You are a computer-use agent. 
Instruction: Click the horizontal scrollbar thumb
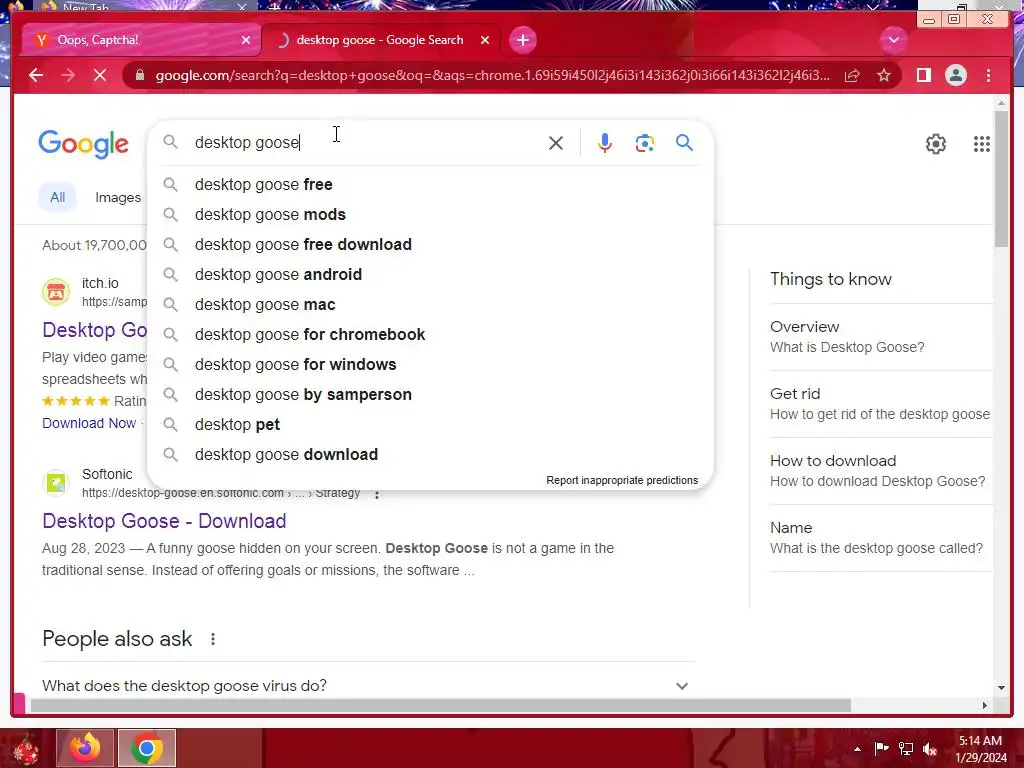(441, 705)
